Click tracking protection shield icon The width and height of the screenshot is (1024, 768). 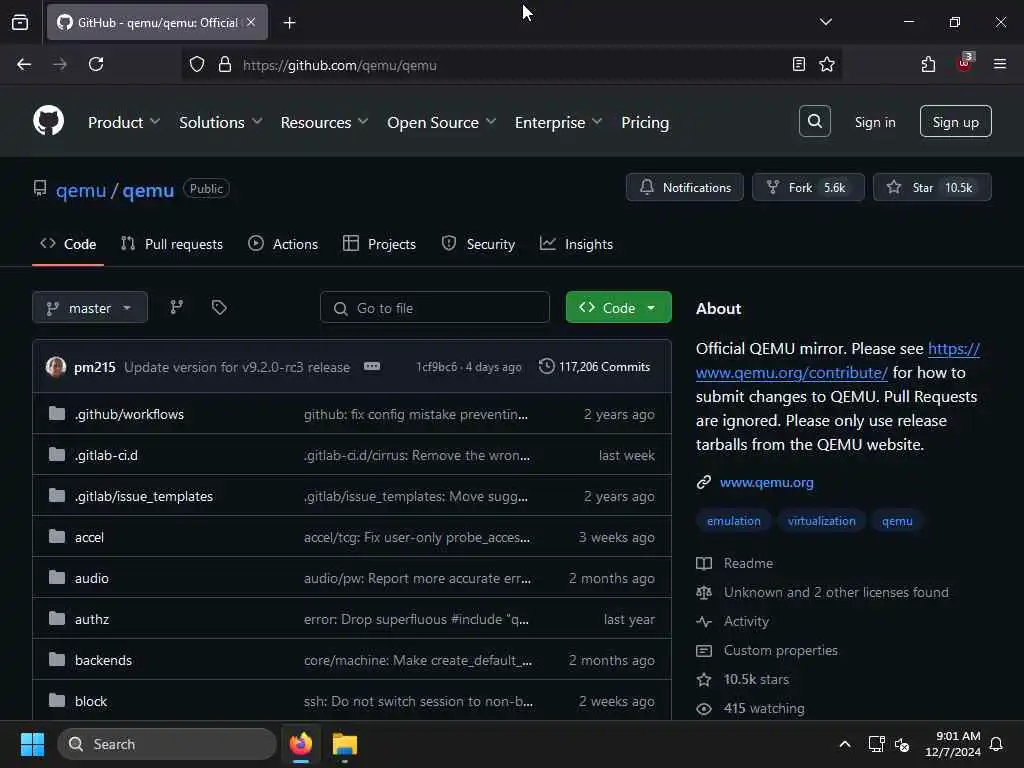(x=197, y=65)
